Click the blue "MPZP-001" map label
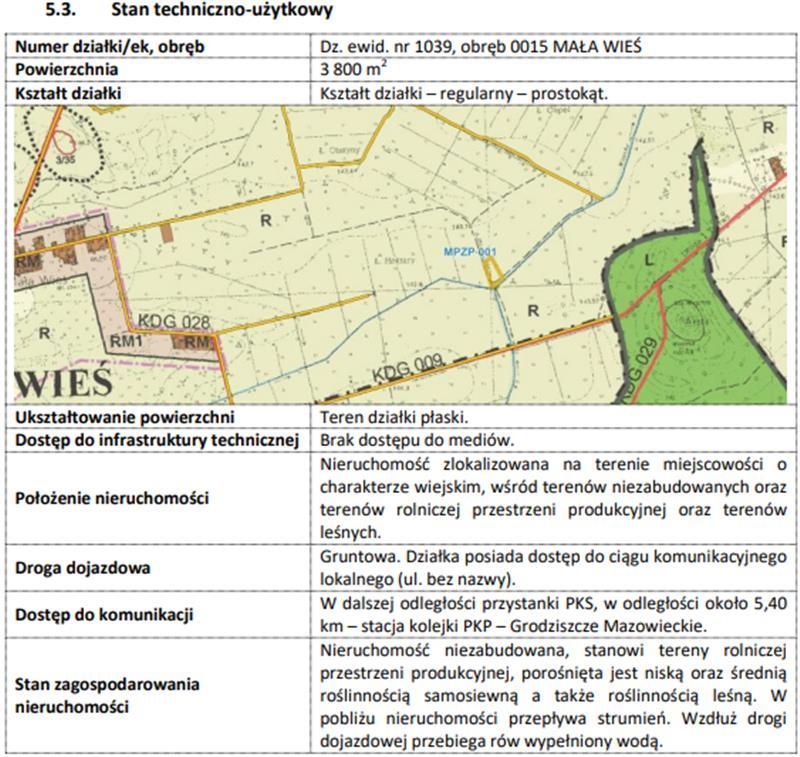 pyautogui.click(x=469, y=251)
